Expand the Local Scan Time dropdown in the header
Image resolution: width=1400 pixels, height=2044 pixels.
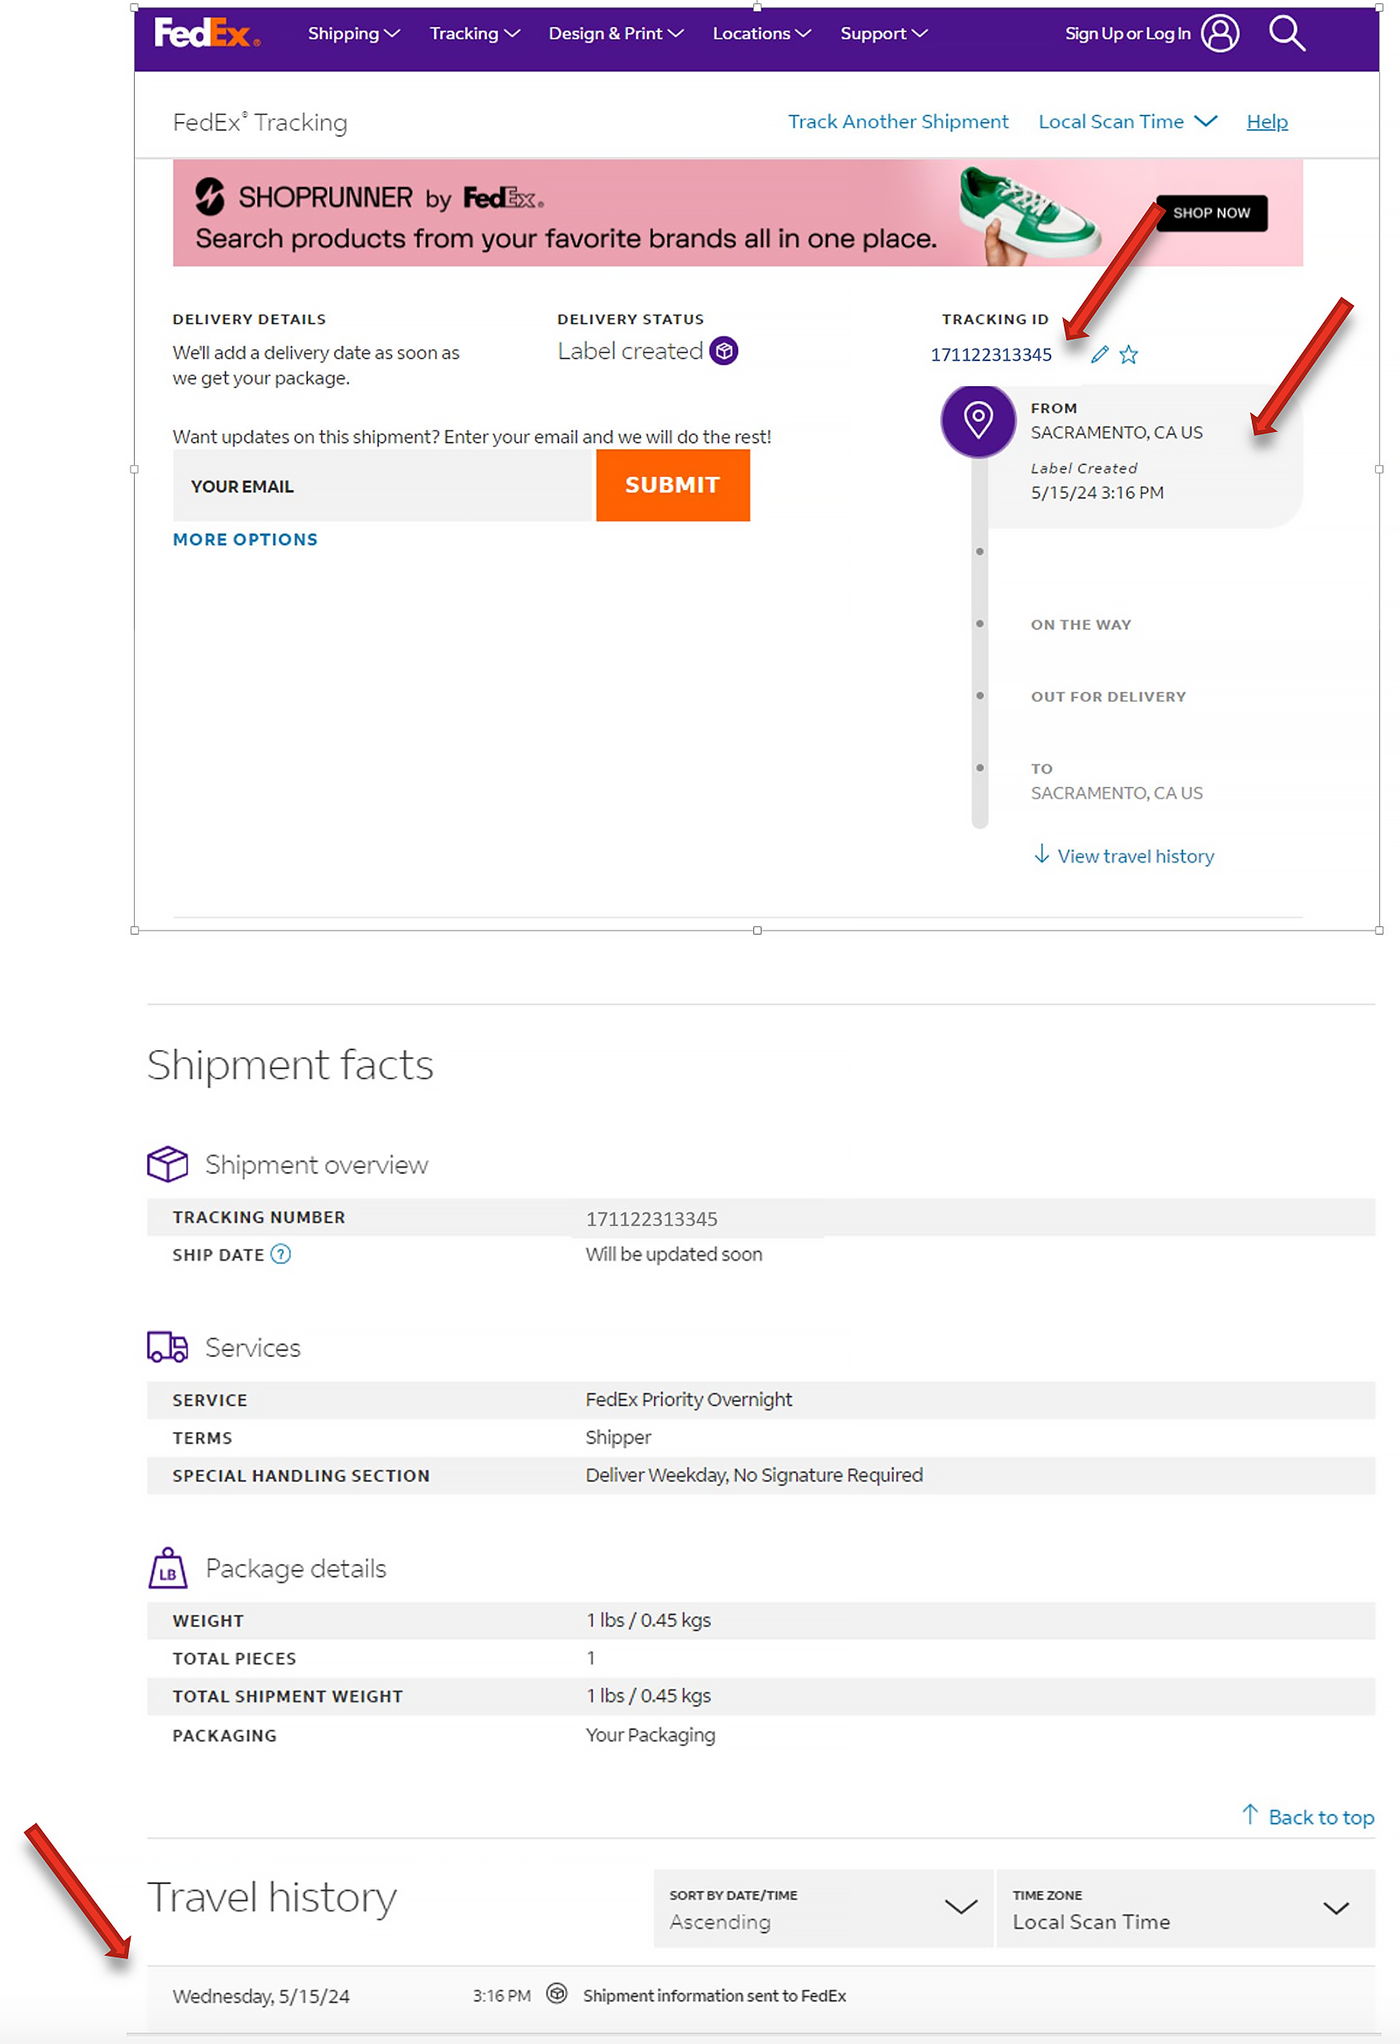pos(1127,121)
